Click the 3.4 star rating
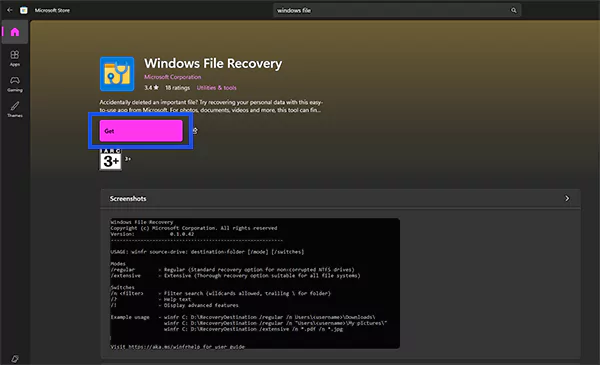 tap(151, 88)
